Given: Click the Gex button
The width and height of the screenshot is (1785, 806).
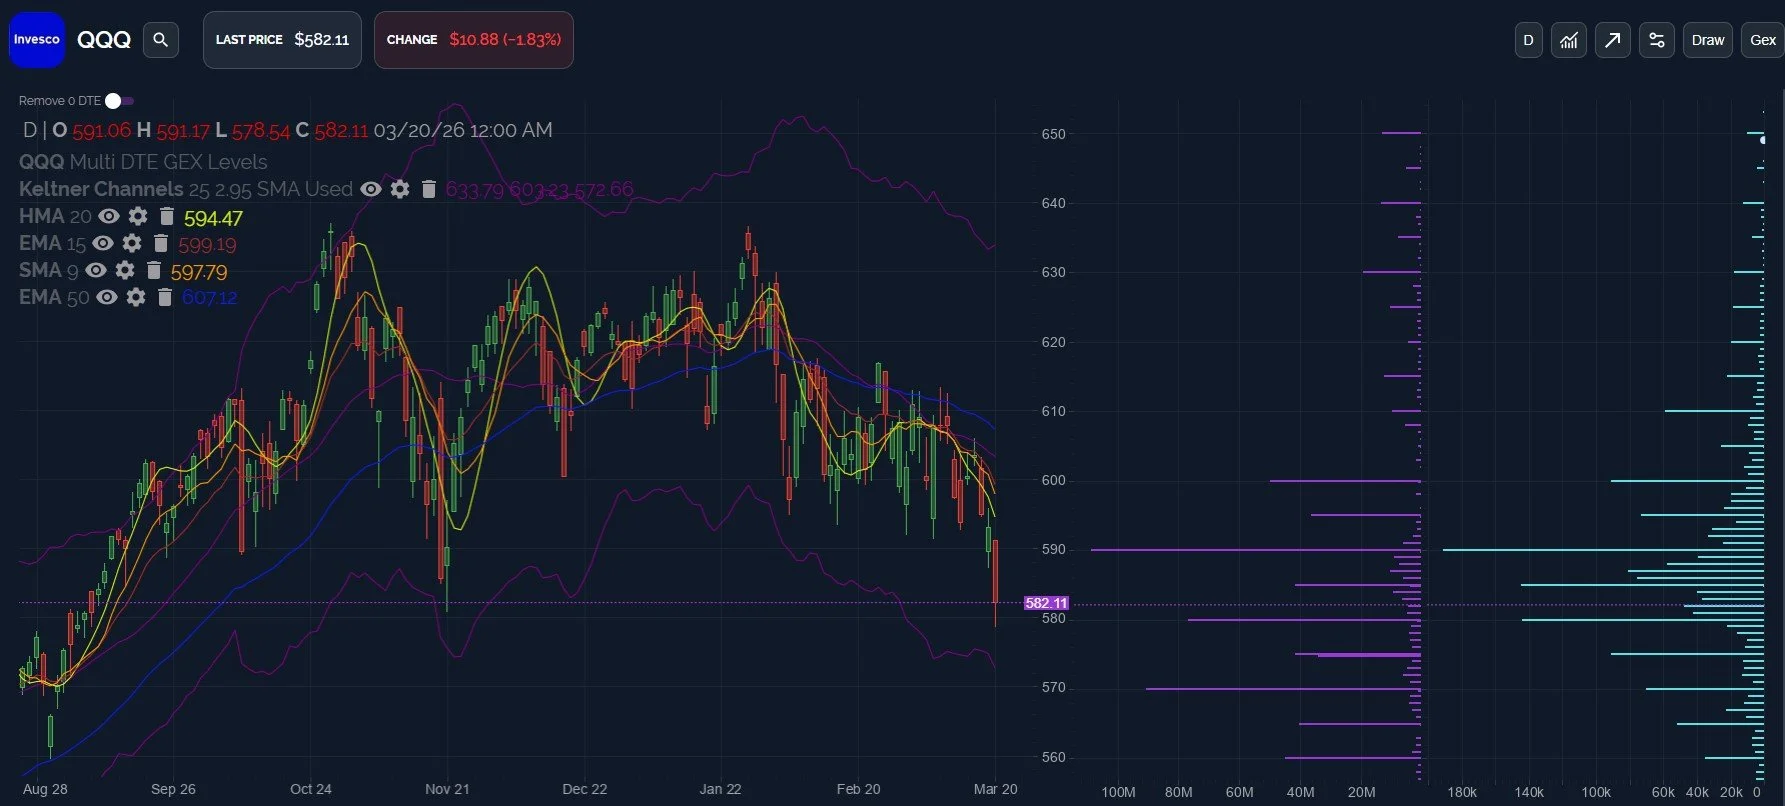Looking at the screenshot, I should click(x=1763, y=40).
